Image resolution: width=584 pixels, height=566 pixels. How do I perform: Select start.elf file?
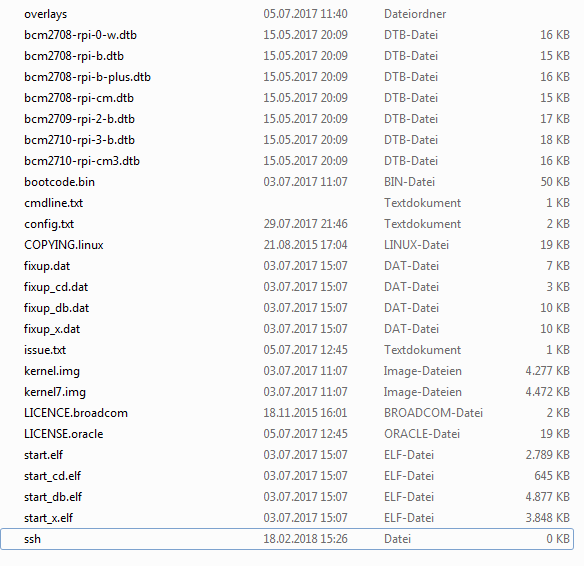tap(44, 455)
